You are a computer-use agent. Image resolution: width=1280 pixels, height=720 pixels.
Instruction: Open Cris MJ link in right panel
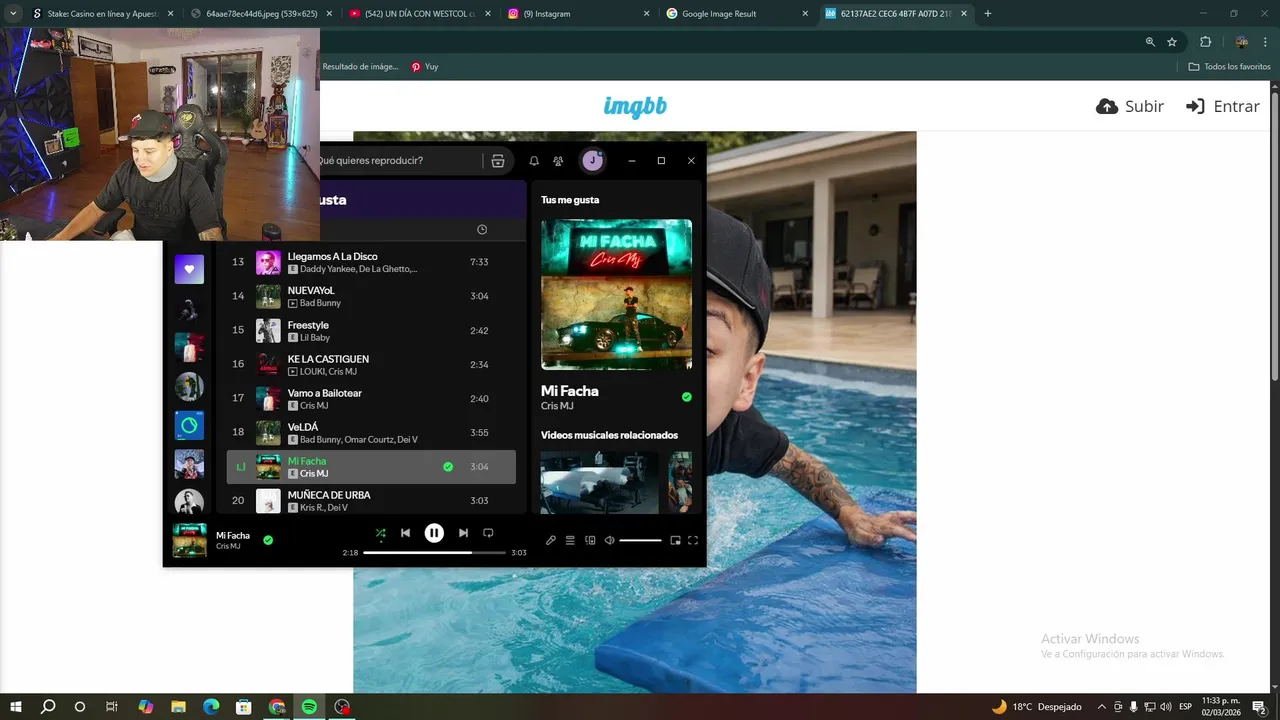(x=557, y=406)
